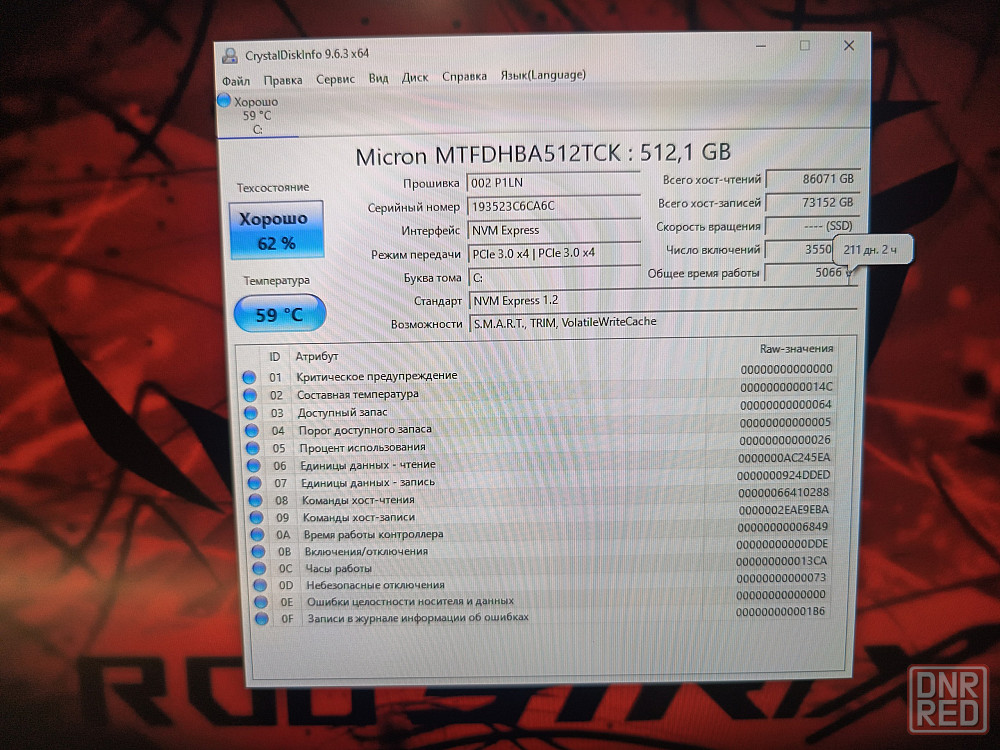Click the 59 °C temperature button

(x=279, y=314)
